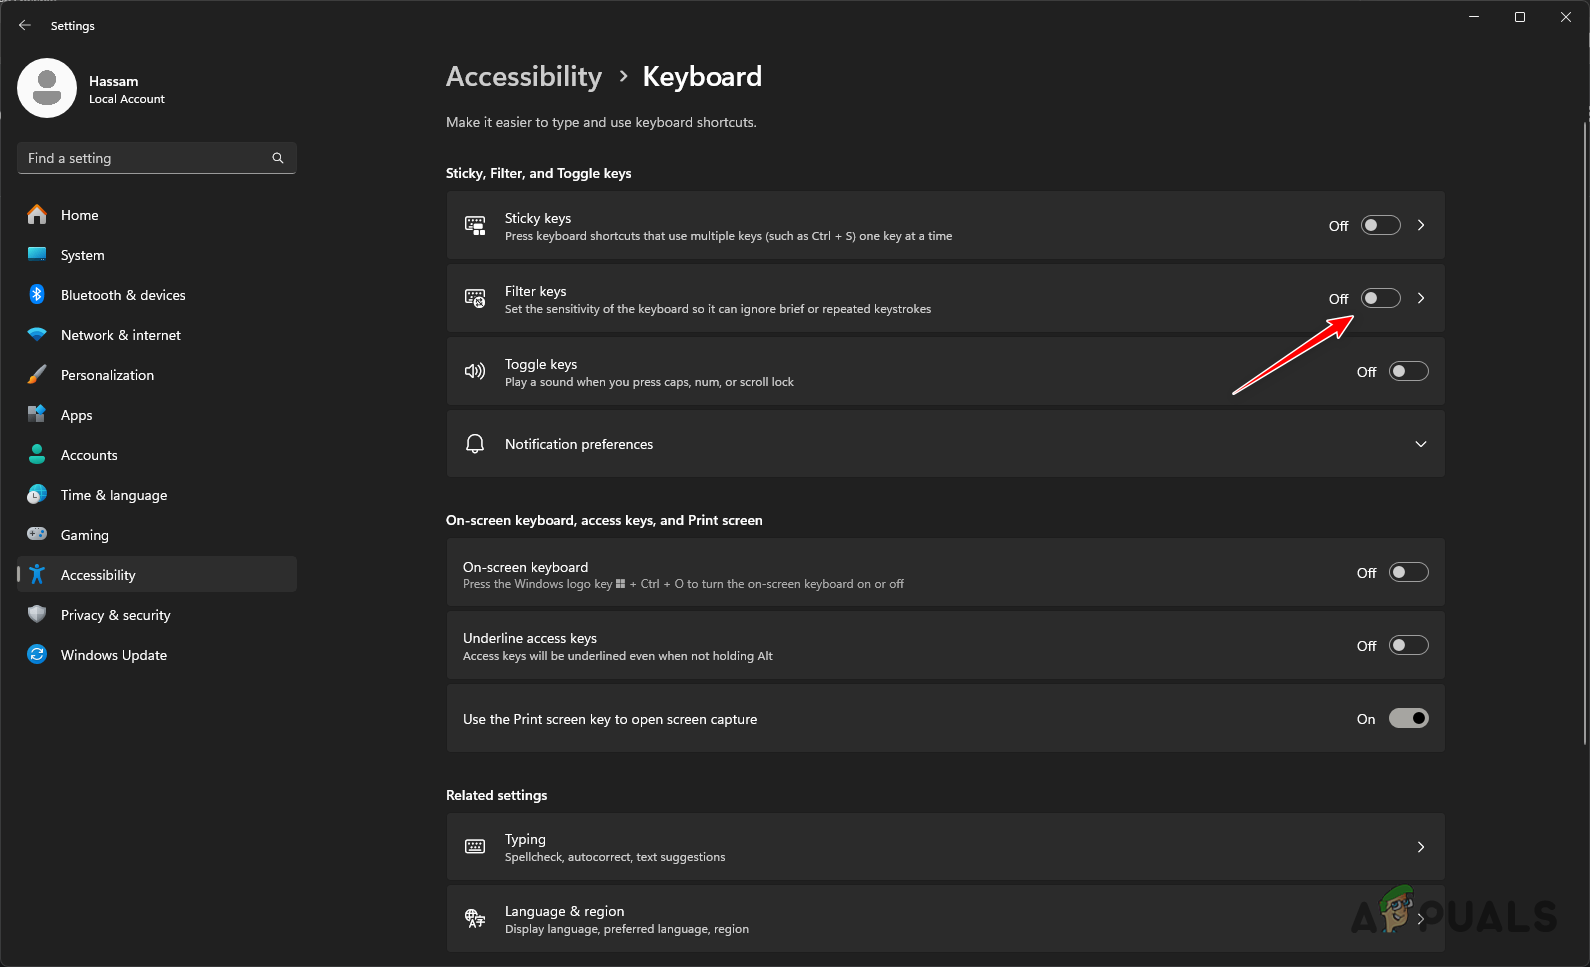Navigate to Privacy & security

(115, 614)
